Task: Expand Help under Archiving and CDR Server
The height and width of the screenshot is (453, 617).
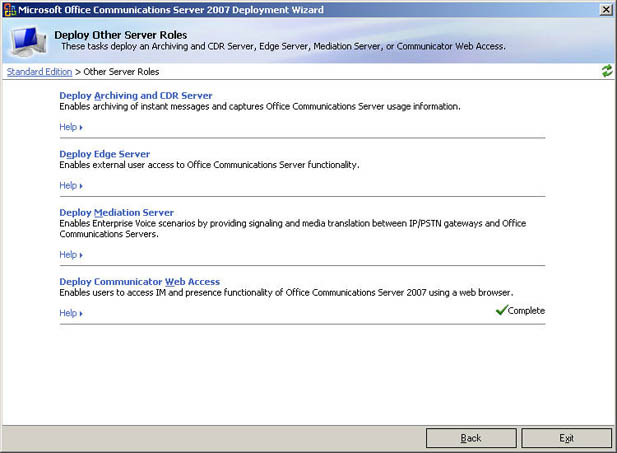Action: point(70,127)
